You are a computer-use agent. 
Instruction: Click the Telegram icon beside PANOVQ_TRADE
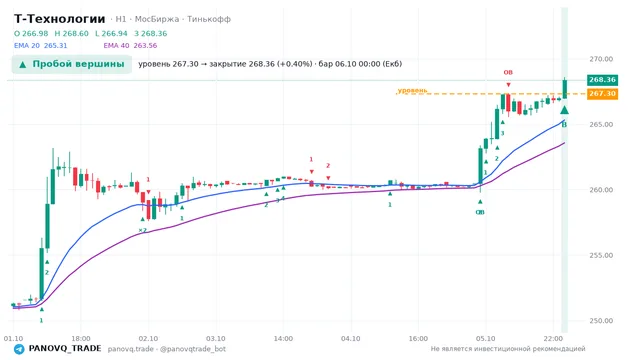19,349
